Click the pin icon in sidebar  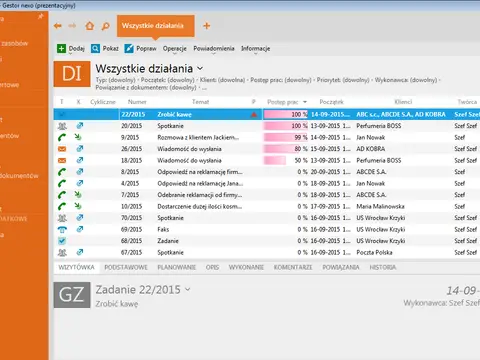tap(41, 16)
